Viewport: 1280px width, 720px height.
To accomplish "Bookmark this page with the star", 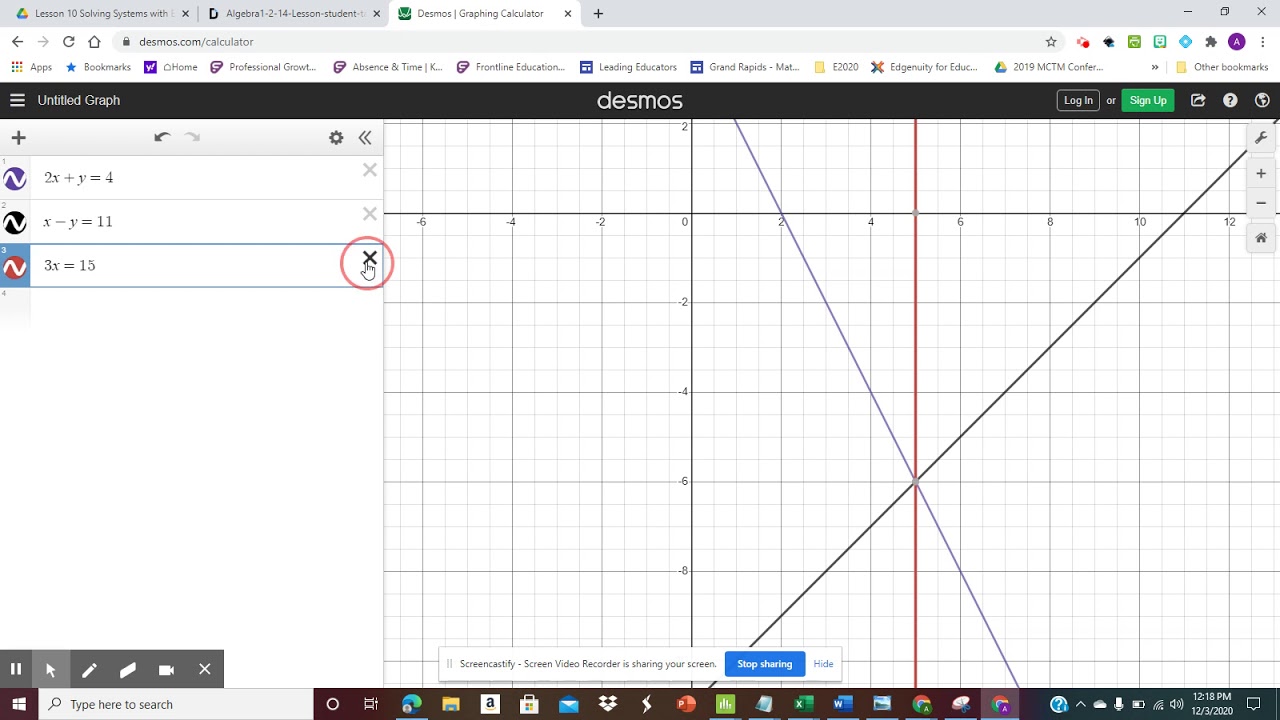I will point(1051,42).
